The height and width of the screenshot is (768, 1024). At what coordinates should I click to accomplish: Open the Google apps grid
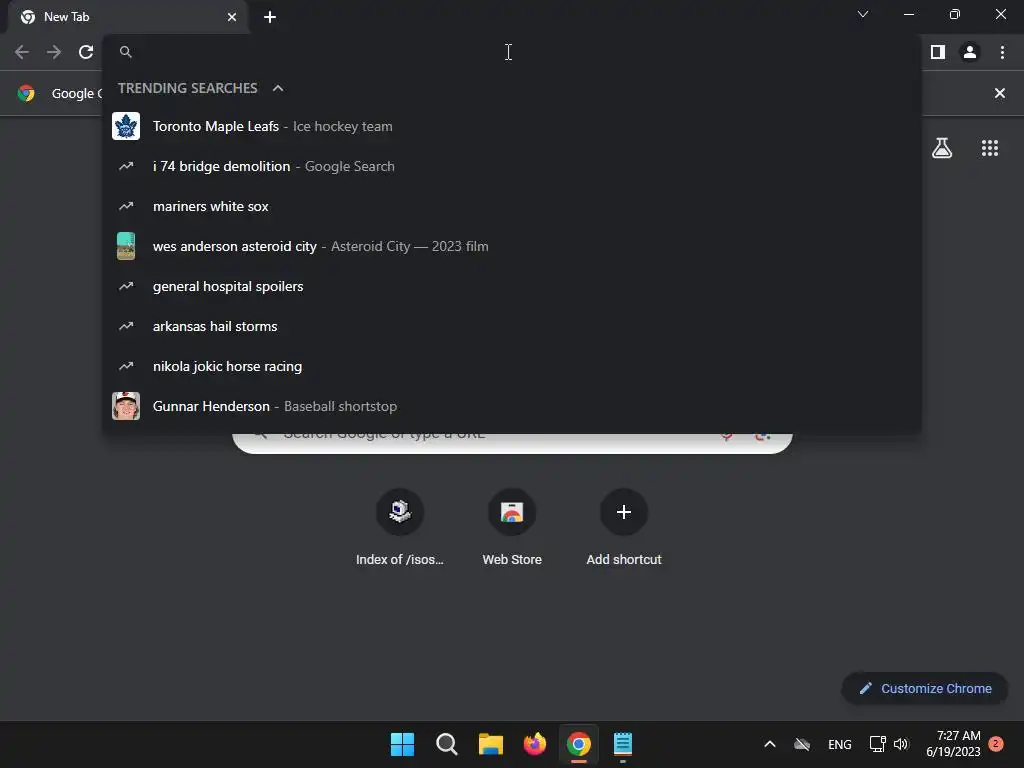990,148
